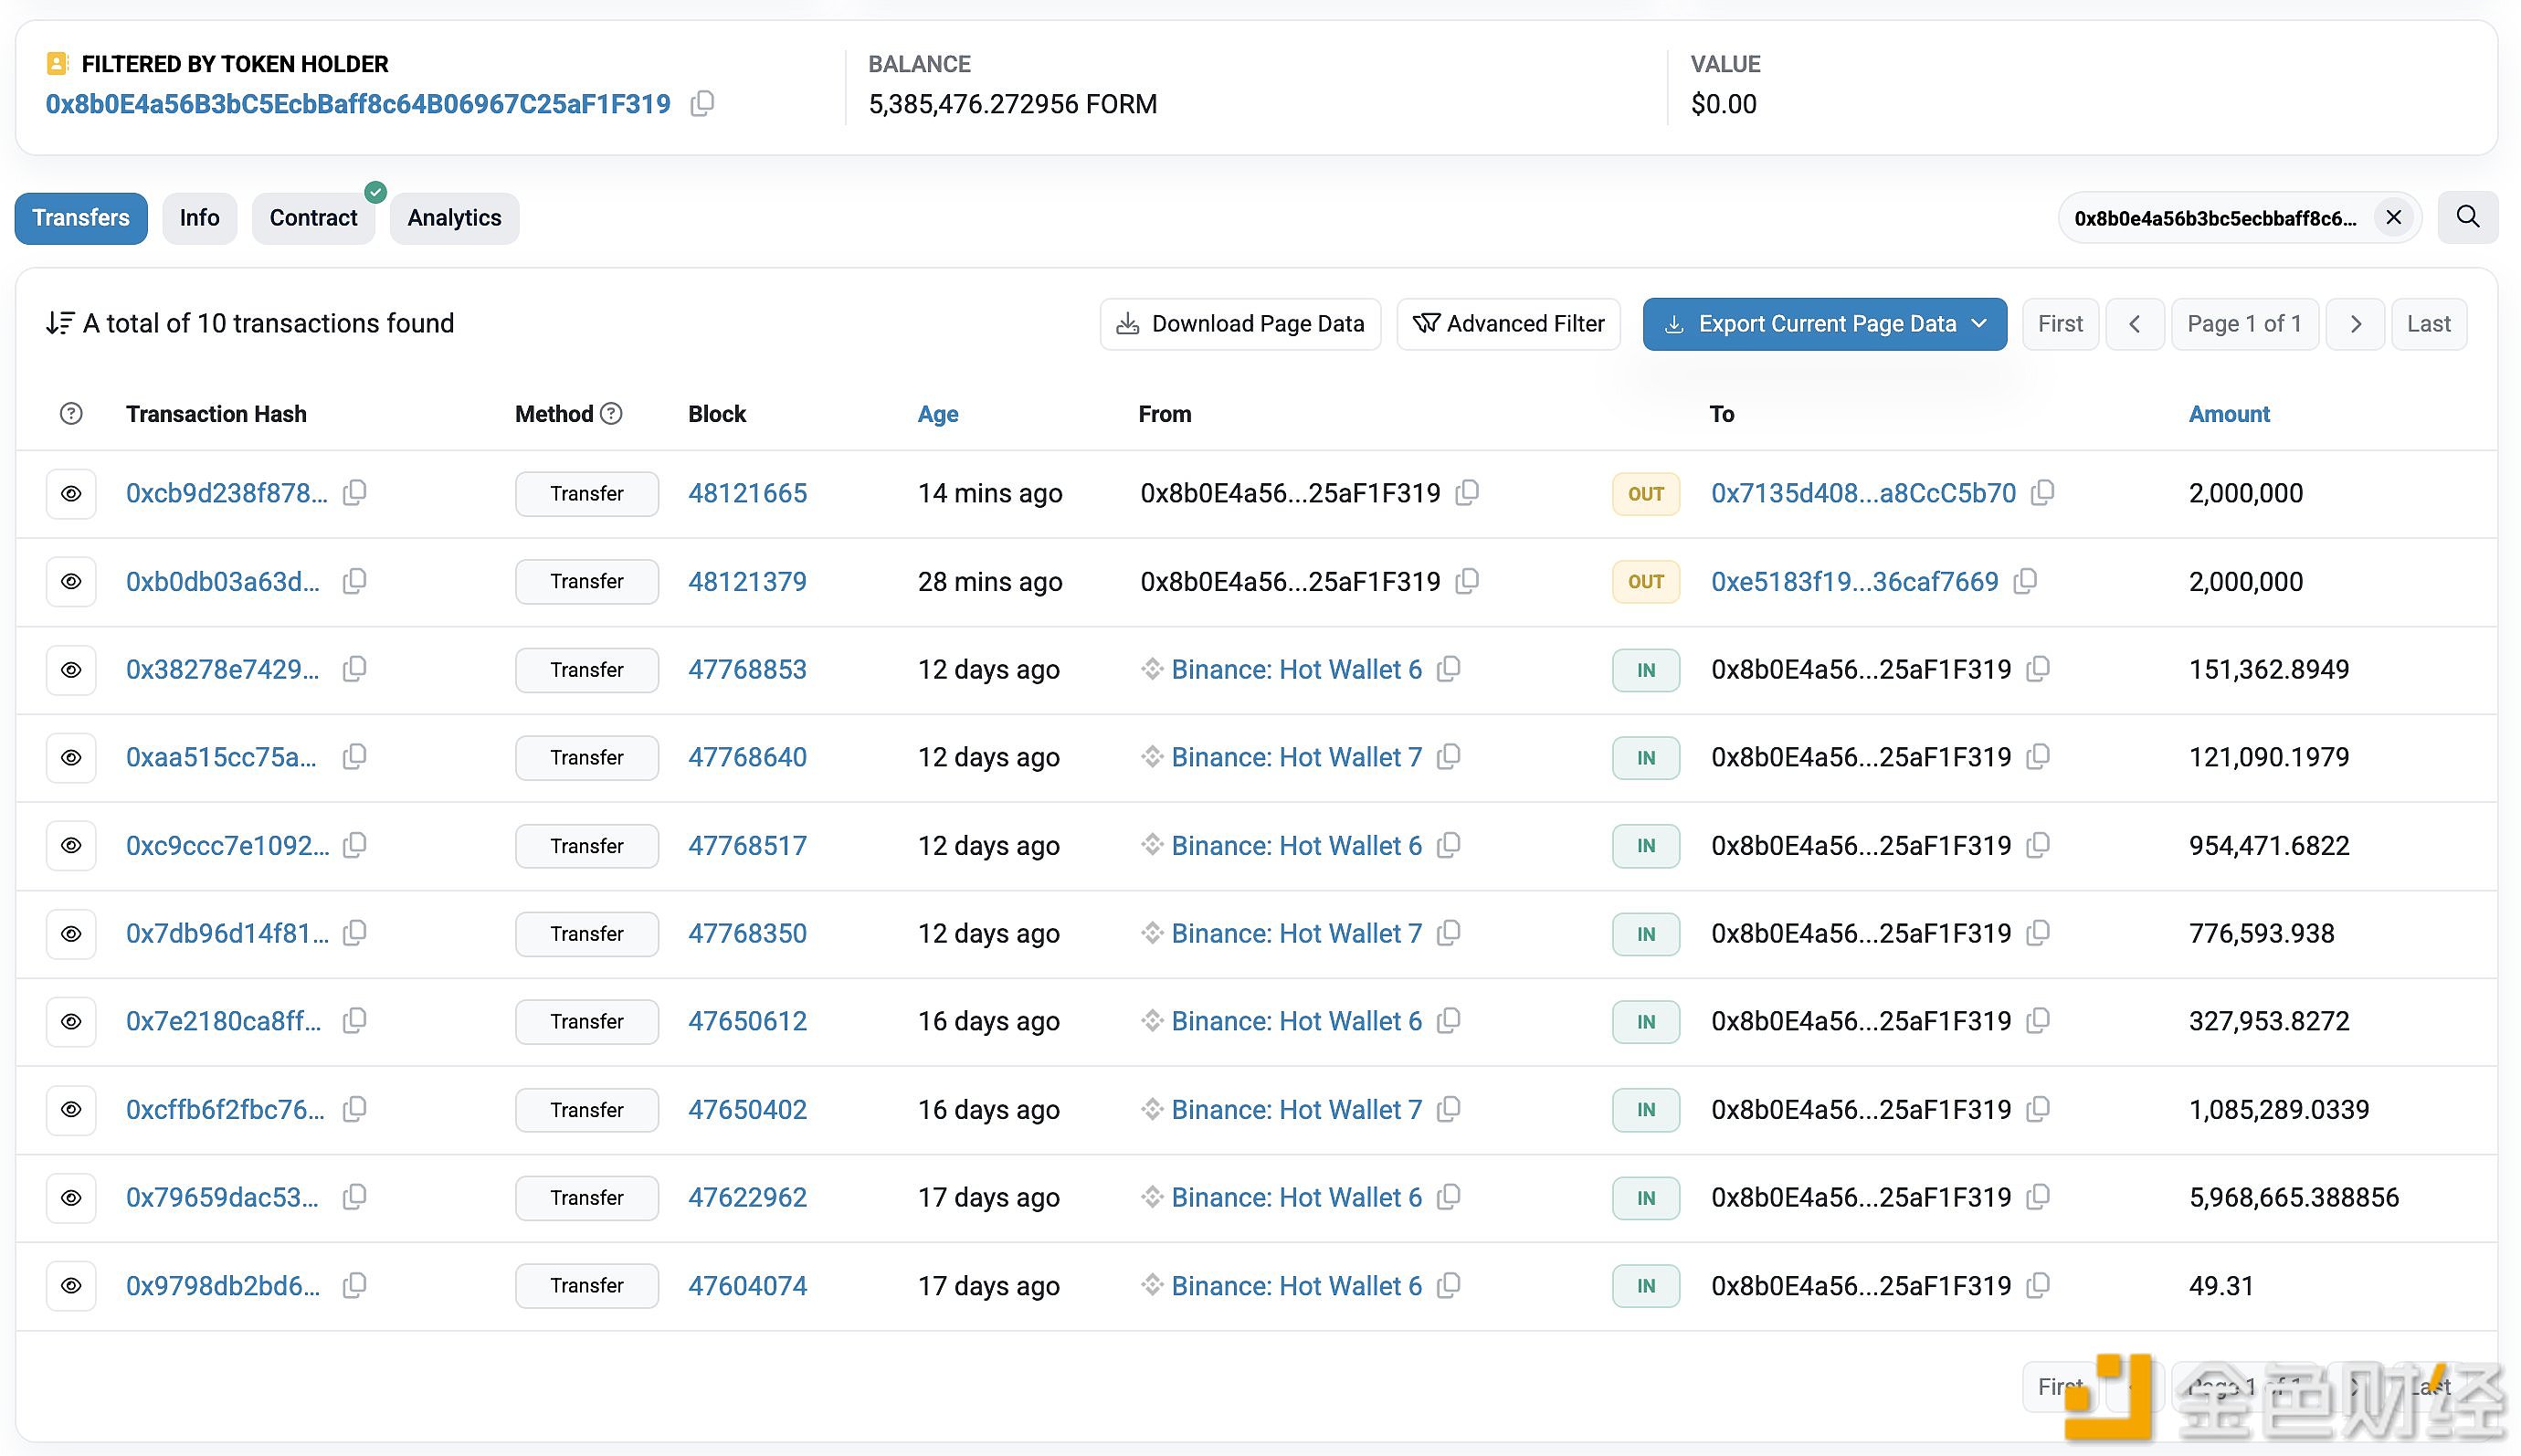Switch to the Analytics tab
Screen dimensions: 2521x1456
454,218
